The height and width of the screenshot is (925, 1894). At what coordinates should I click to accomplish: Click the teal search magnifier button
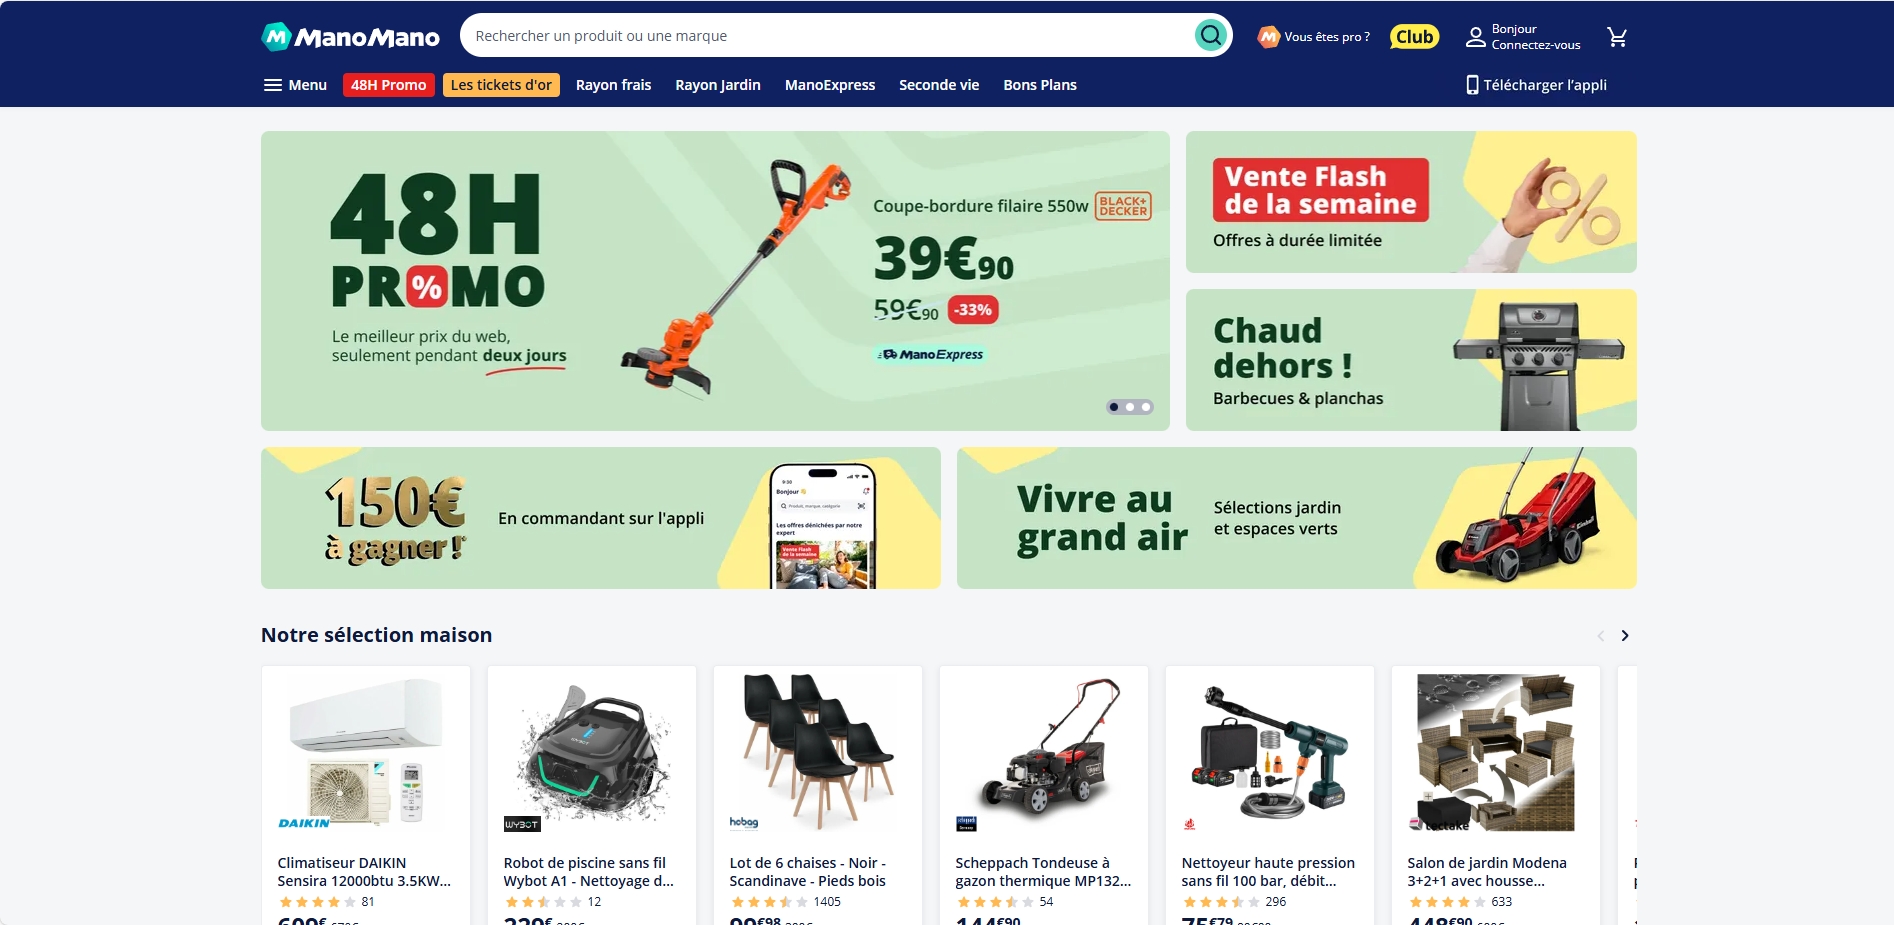point(1211,36)
